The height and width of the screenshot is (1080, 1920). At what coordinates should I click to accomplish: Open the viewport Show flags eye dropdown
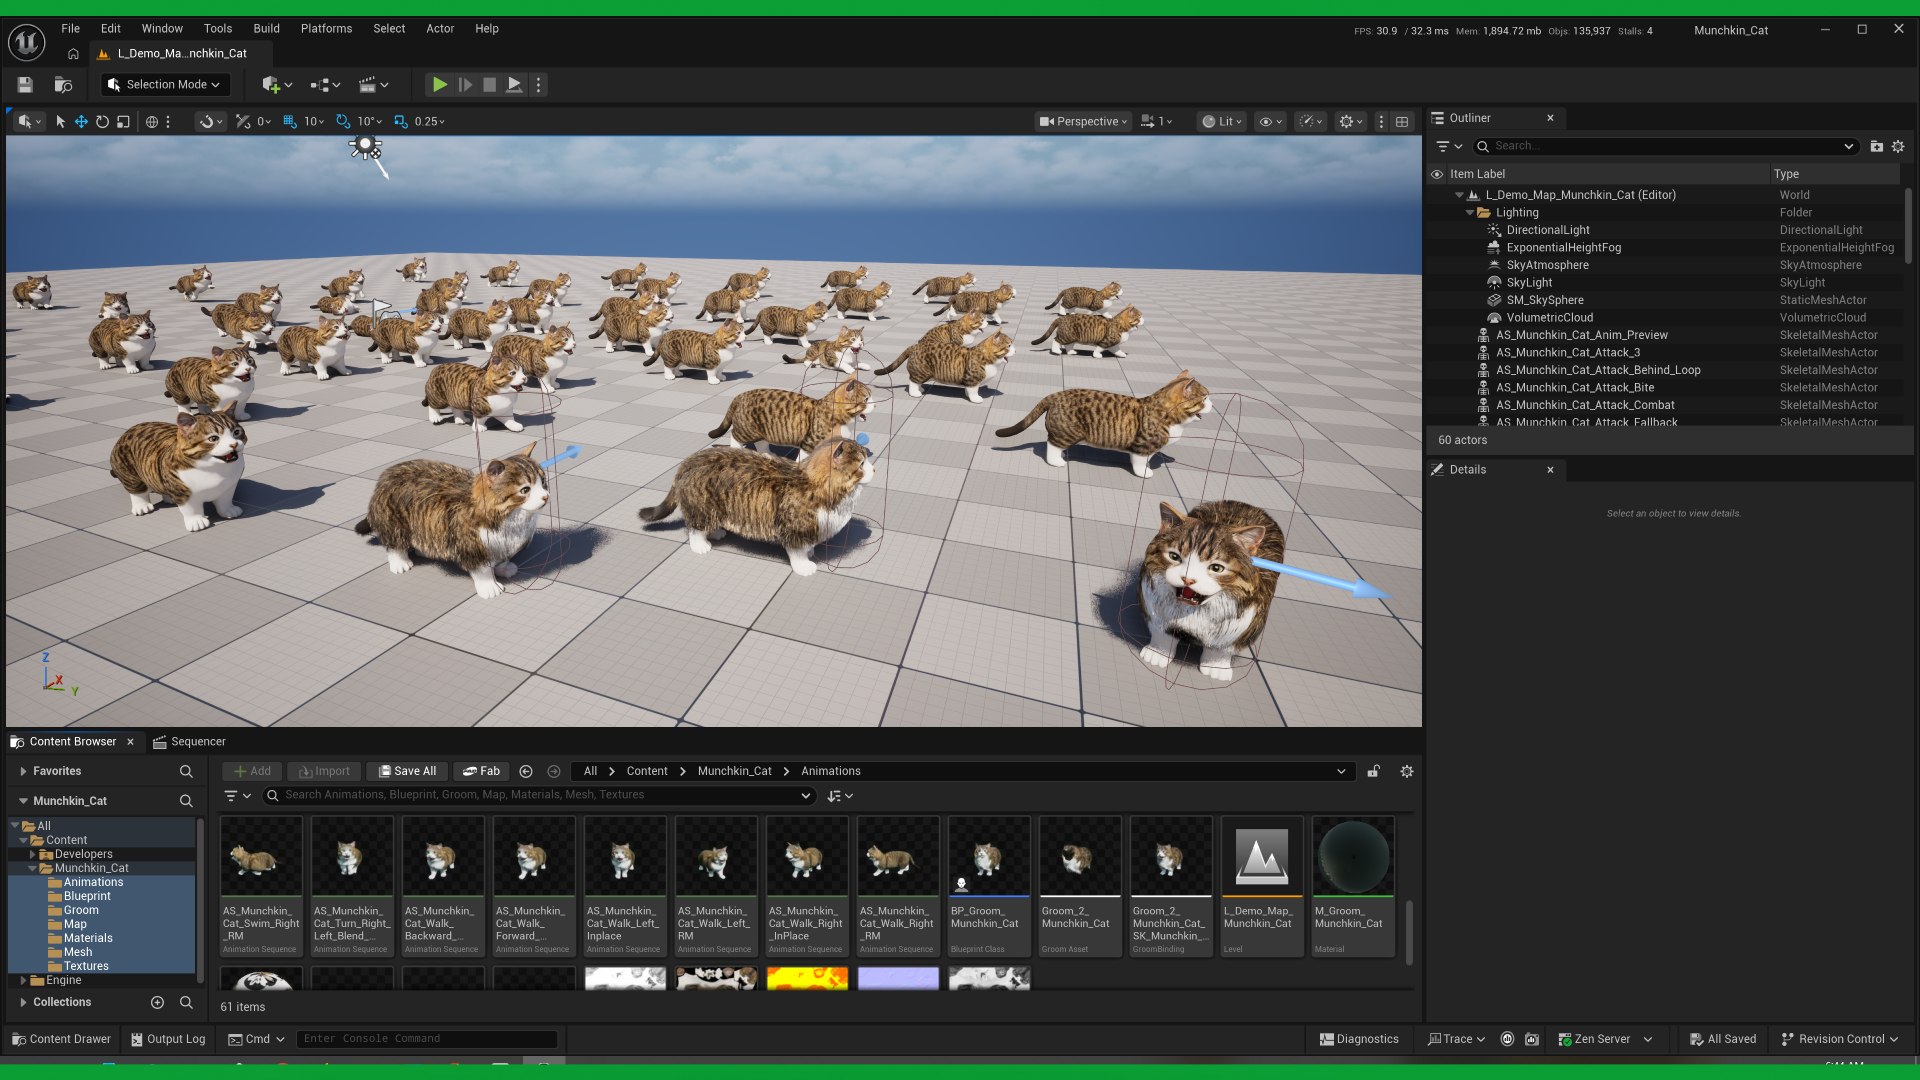(x=1270, y=122)
